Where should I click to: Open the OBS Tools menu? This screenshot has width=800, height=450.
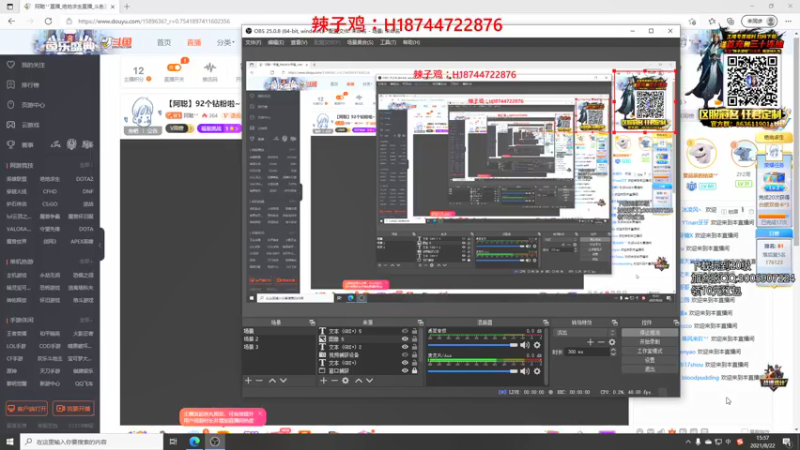click(x=388, y=42)
